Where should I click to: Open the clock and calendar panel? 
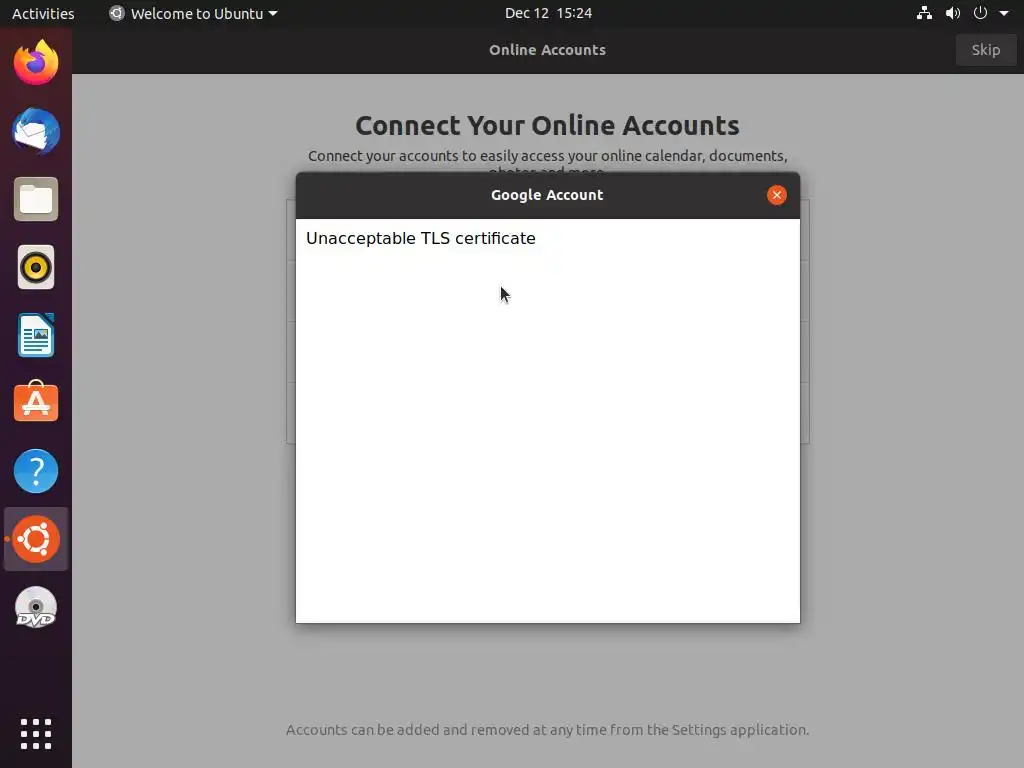tap(548, 13)
